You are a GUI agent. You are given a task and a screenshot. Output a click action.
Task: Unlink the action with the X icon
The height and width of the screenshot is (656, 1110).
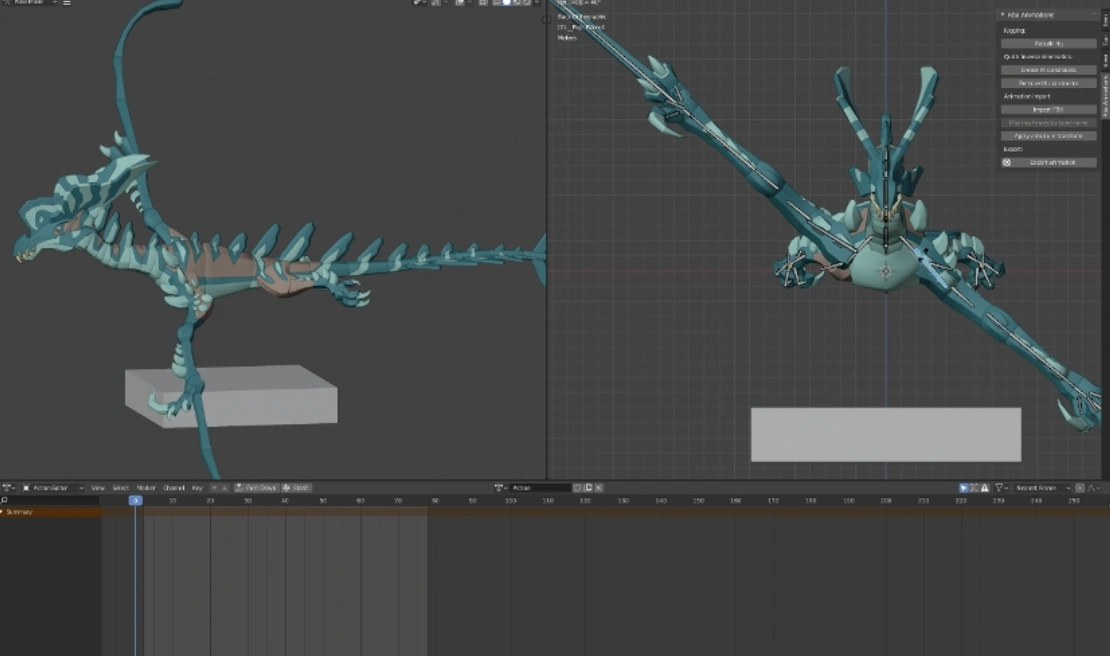tap(601, 488)
